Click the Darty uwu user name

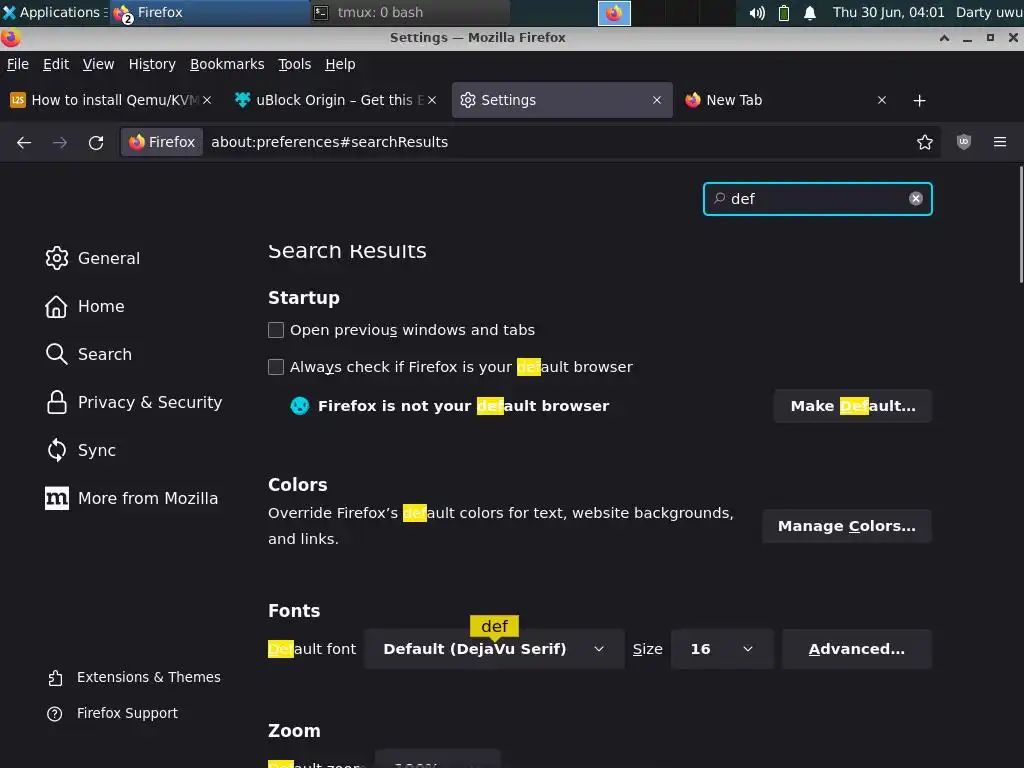click(989, 12)
